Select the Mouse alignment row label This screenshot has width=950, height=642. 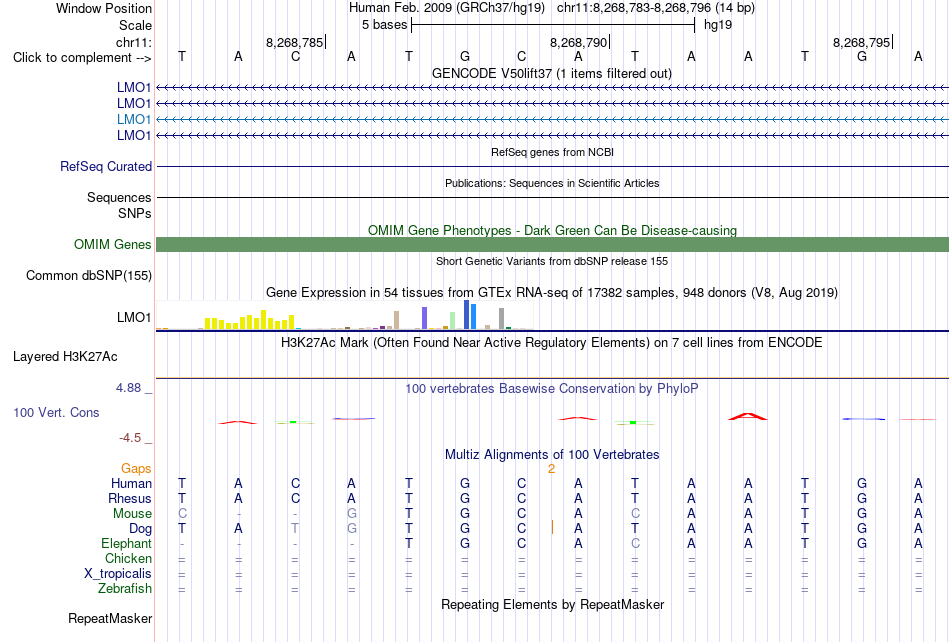tap(132, 514)
